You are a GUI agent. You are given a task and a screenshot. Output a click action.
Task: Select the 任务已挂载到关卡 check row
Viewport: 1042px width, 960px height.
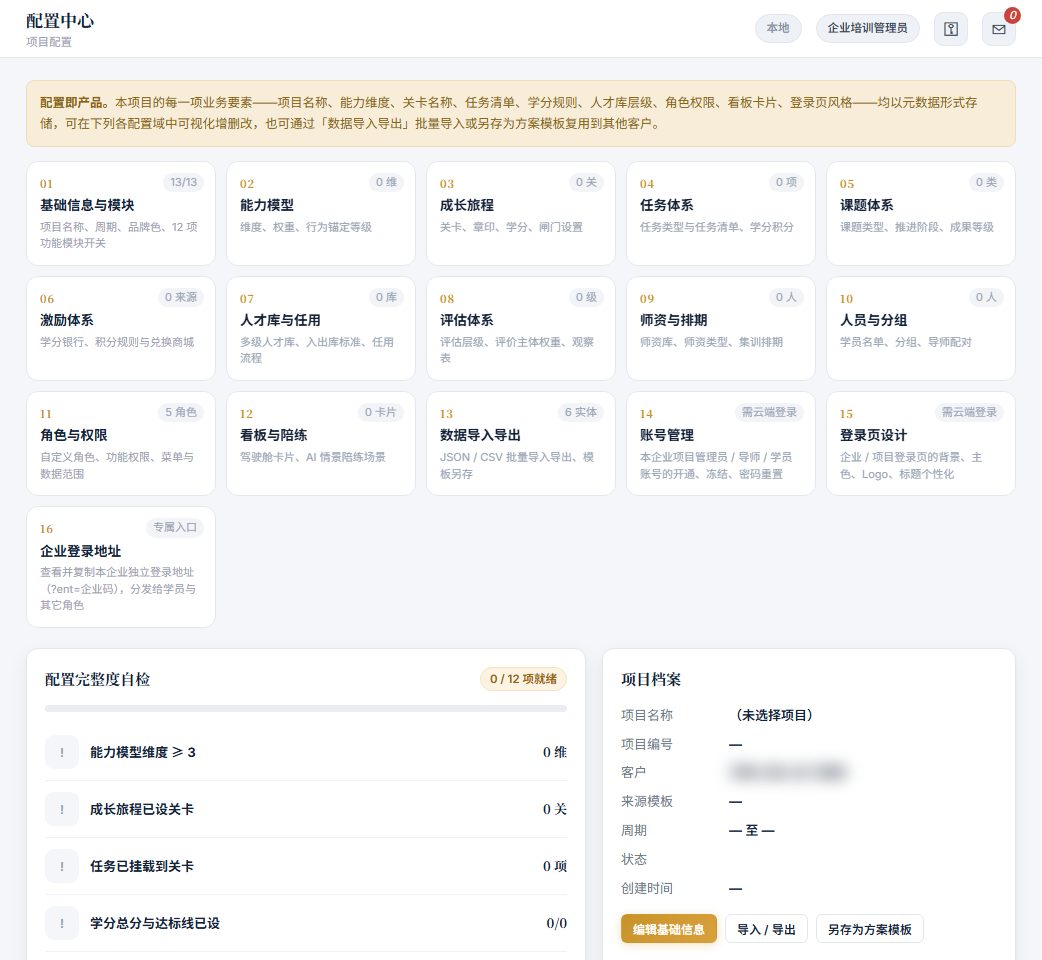[306, 866]
